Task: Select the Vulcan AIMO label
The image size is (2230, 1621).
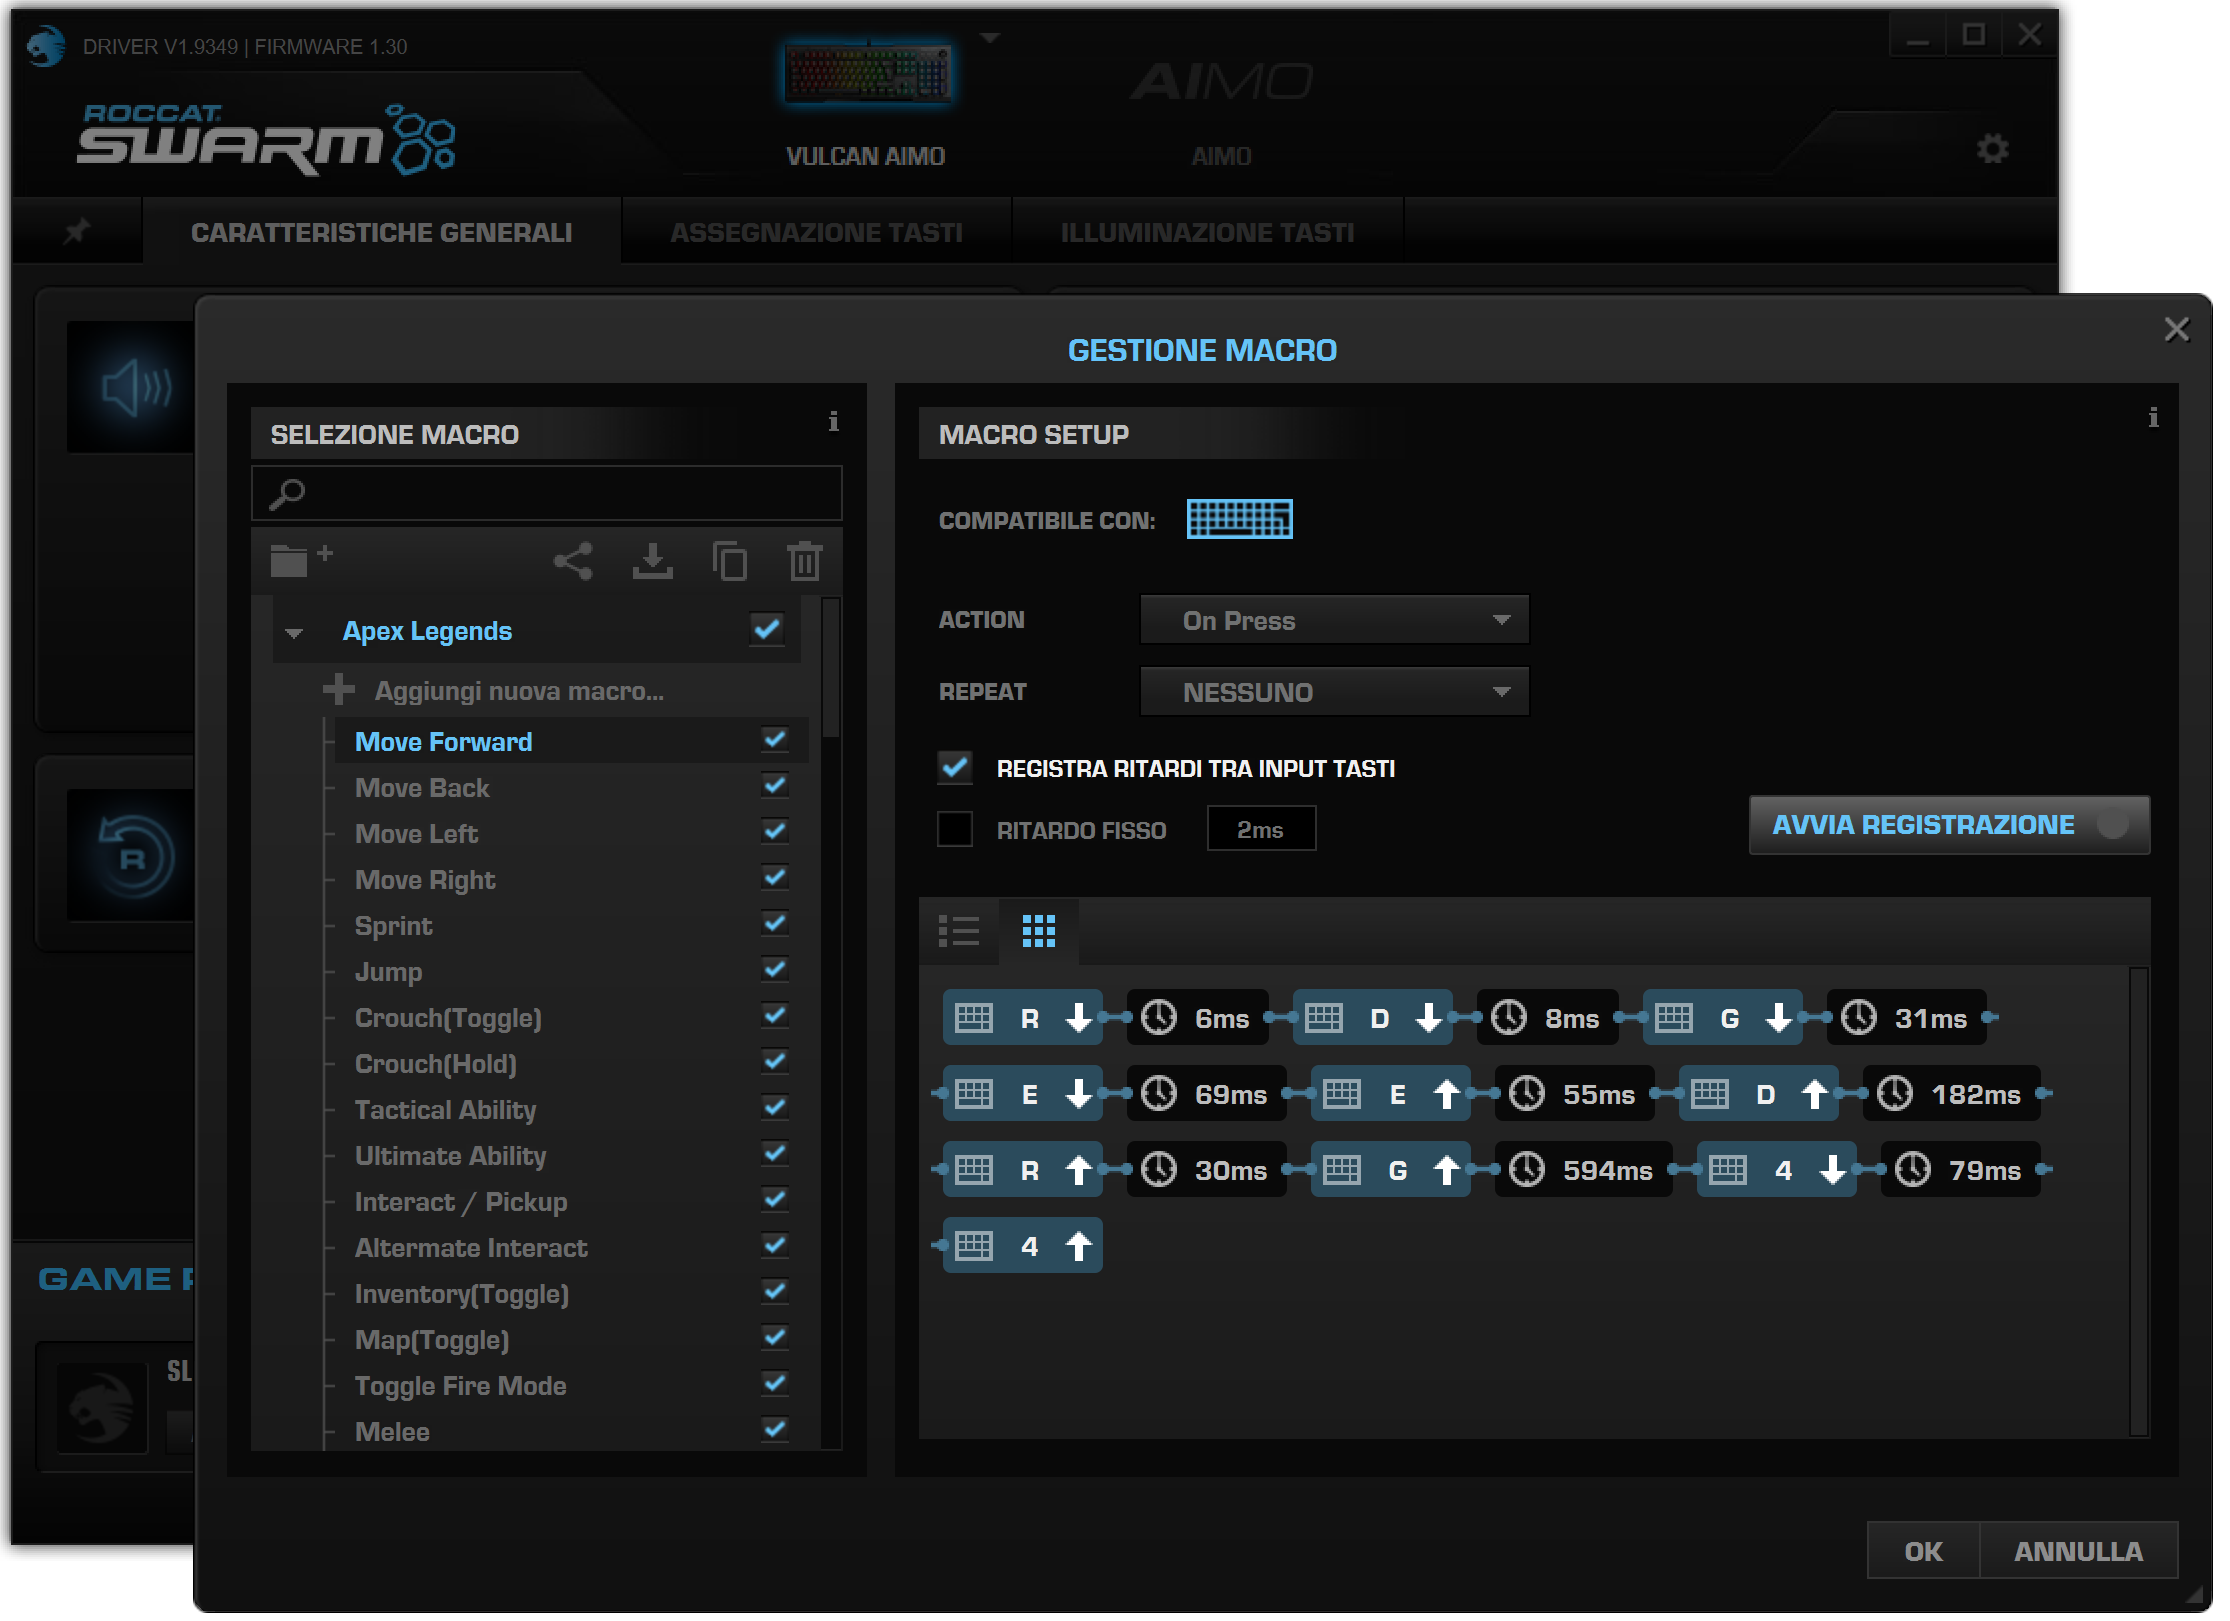Action: (866, 157)
